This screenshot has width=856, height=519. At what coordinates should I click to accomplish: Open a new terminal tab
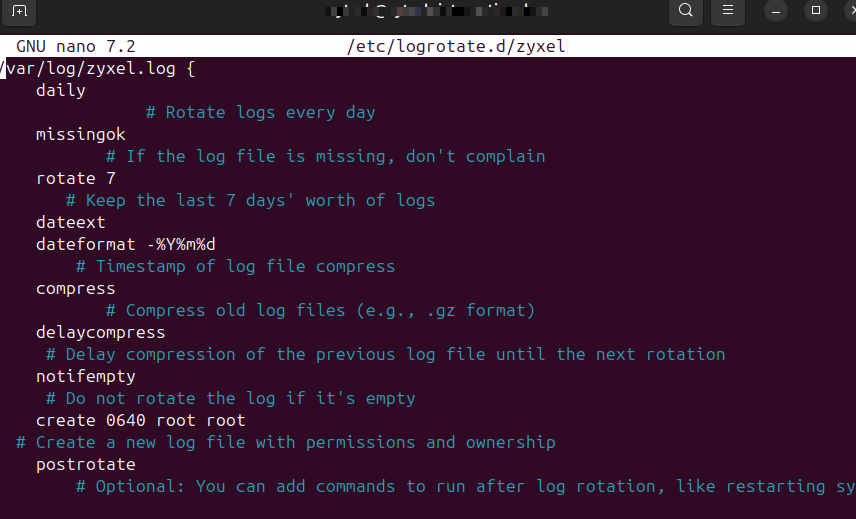(x=19, y=11)
